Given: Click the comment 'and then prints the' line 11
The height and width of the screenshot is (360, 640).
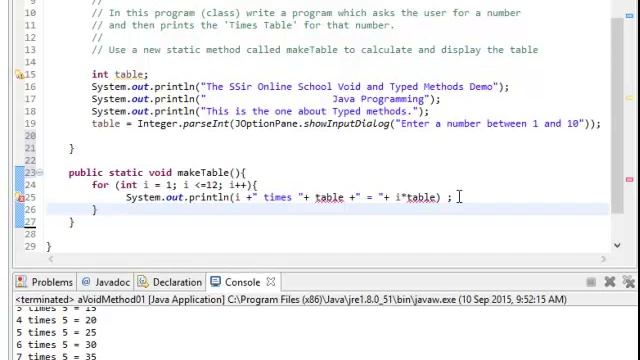Looking at the screenshot, I should pos(243,25).
